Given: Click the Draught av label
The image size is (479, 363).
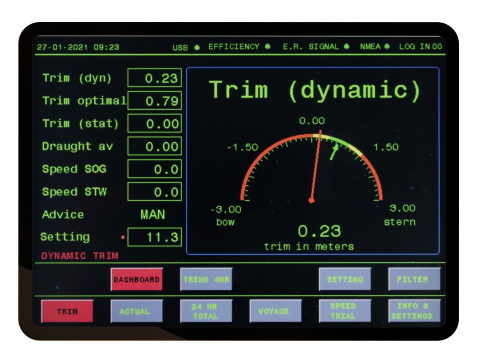Looking at the screenshot, I should (x=77, y=146).
